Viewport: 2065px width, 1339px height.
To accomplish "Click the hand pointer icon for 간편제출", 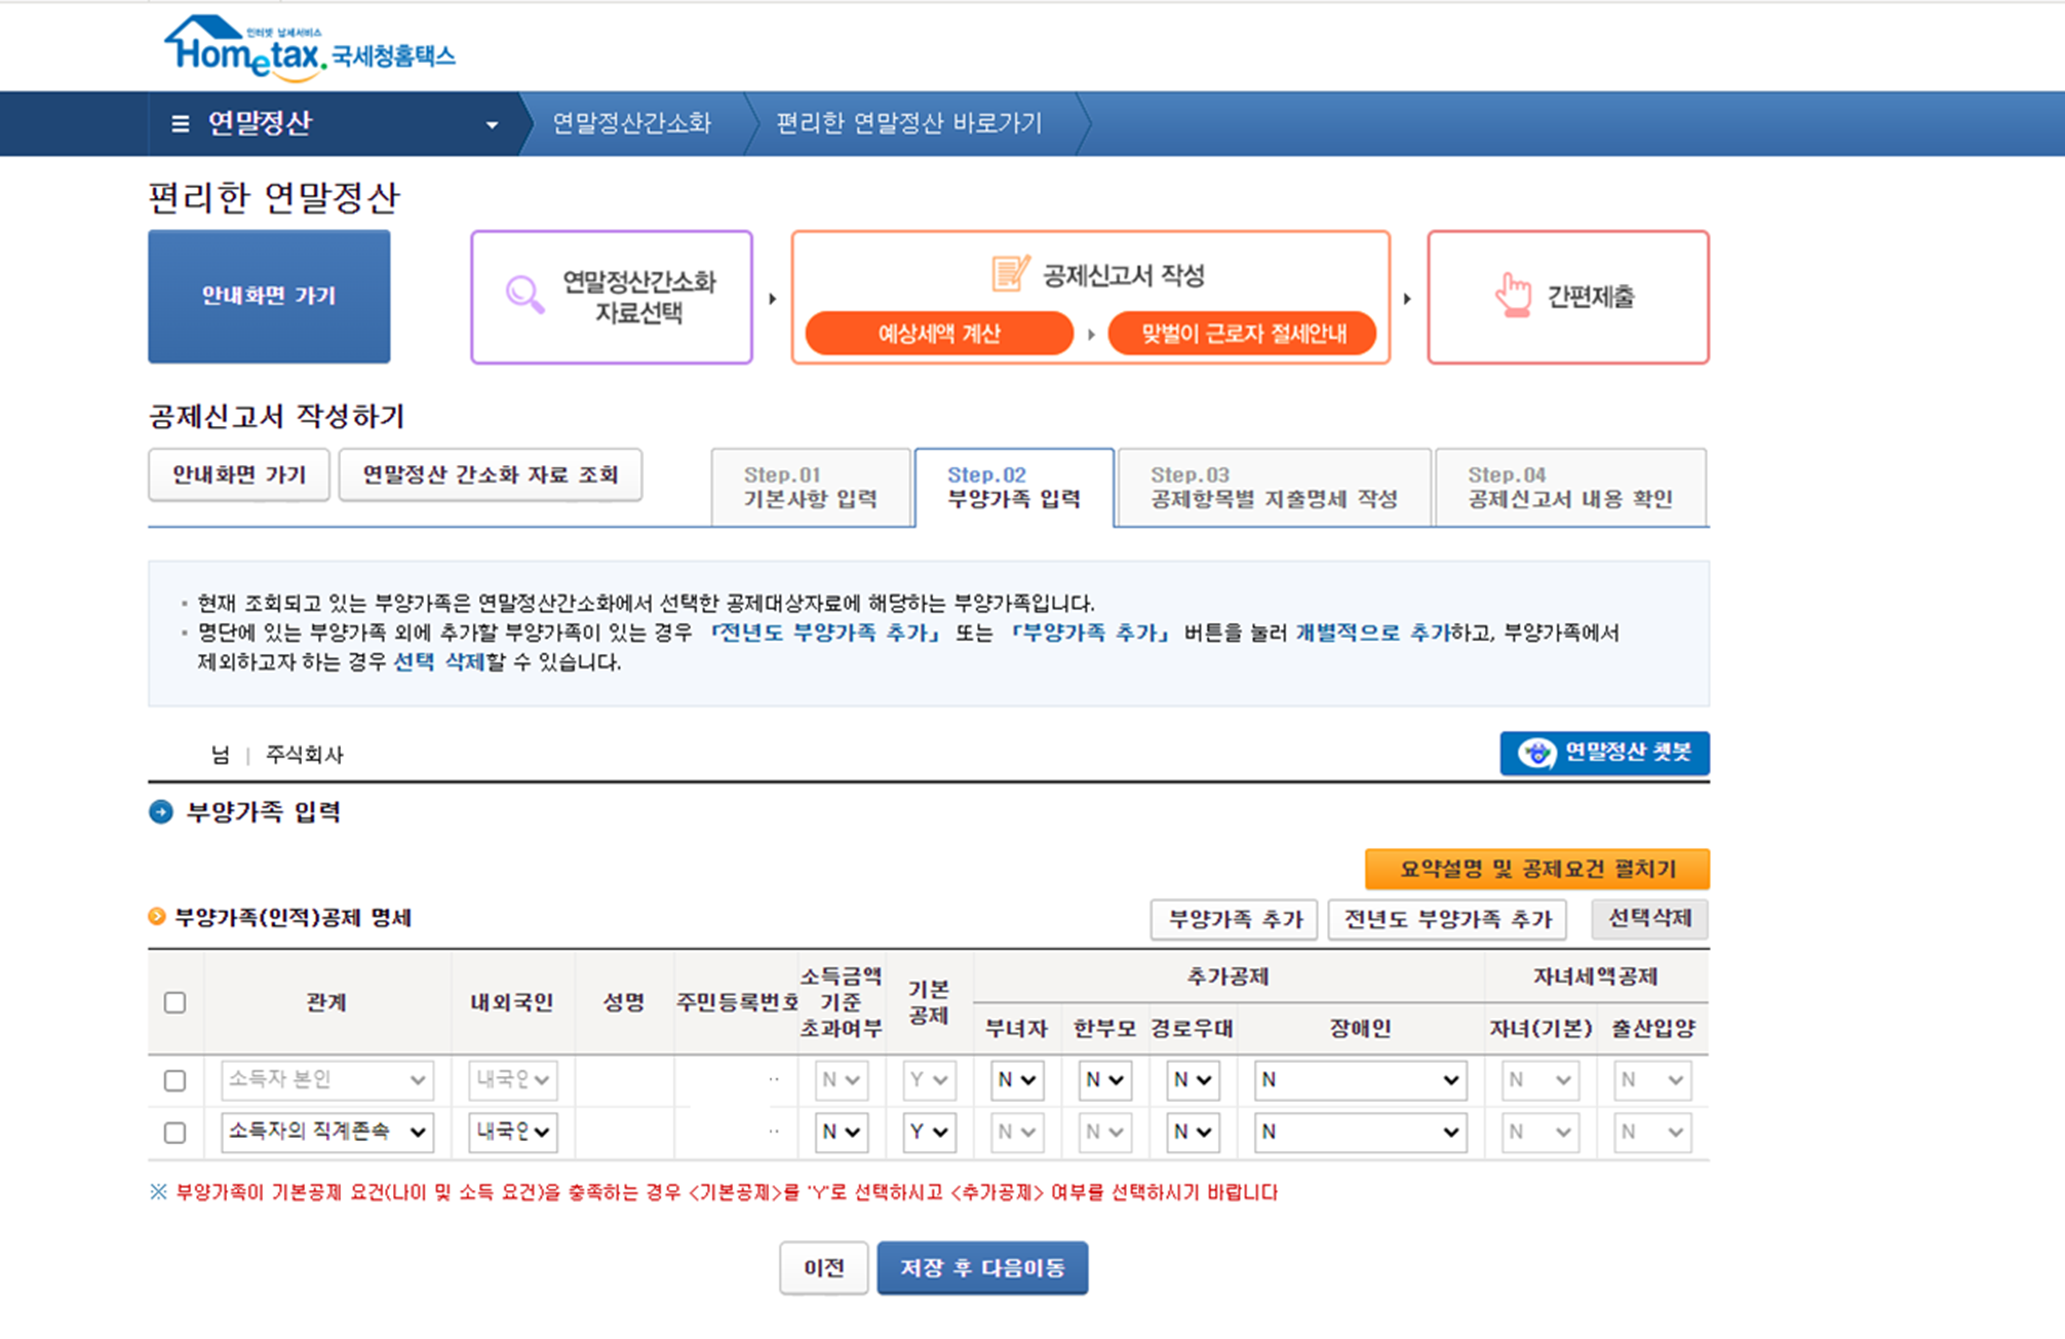I will click(1513, 295).
